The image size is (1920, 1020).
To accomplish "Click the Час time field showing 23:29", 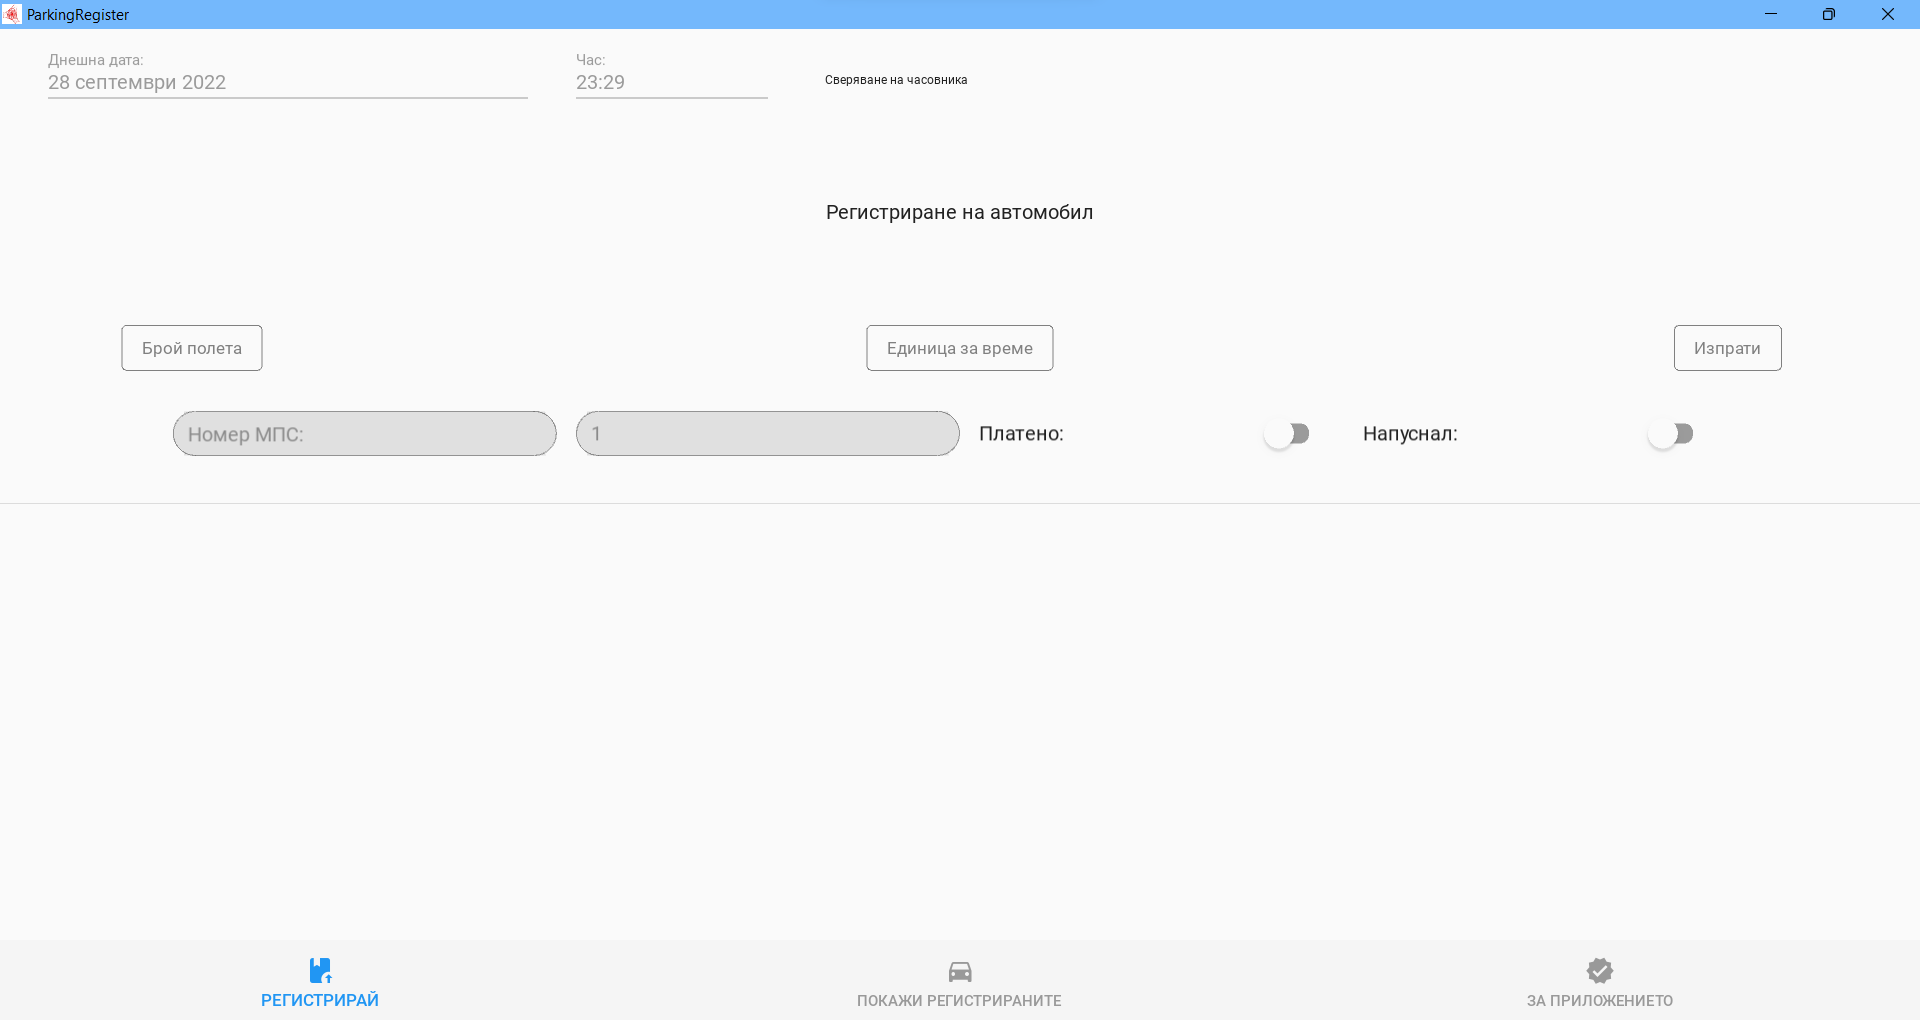I will point(671,83).
